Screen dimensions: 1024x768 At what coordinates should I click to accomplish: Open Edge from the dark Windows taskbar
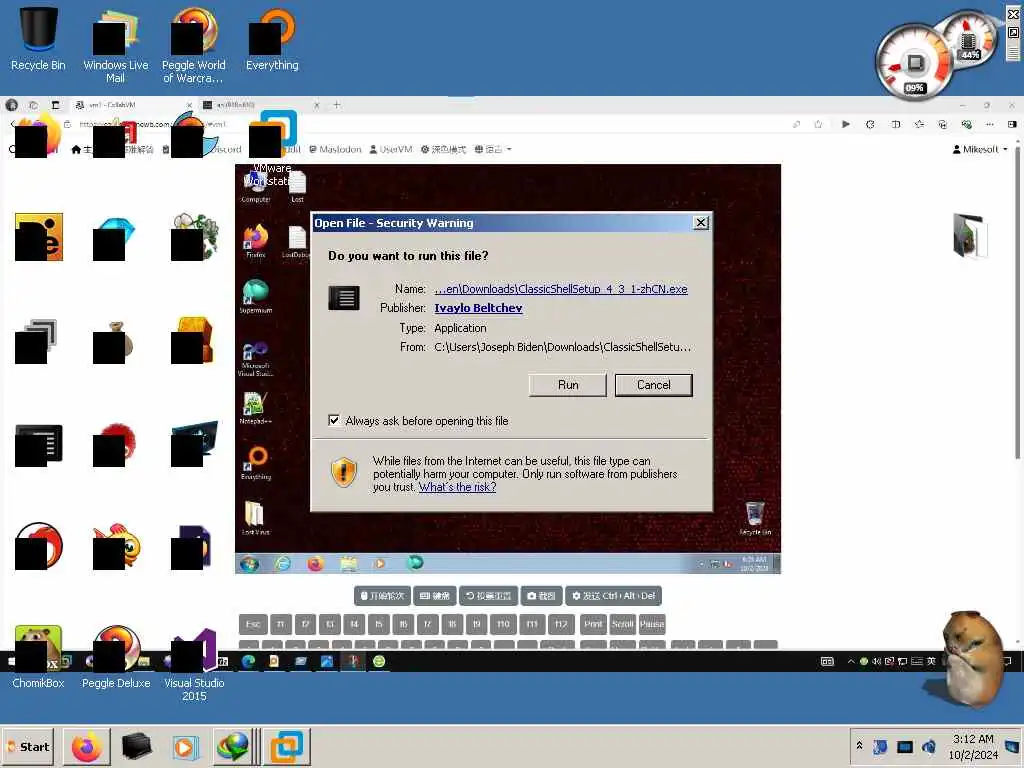[x=248, y=662]
